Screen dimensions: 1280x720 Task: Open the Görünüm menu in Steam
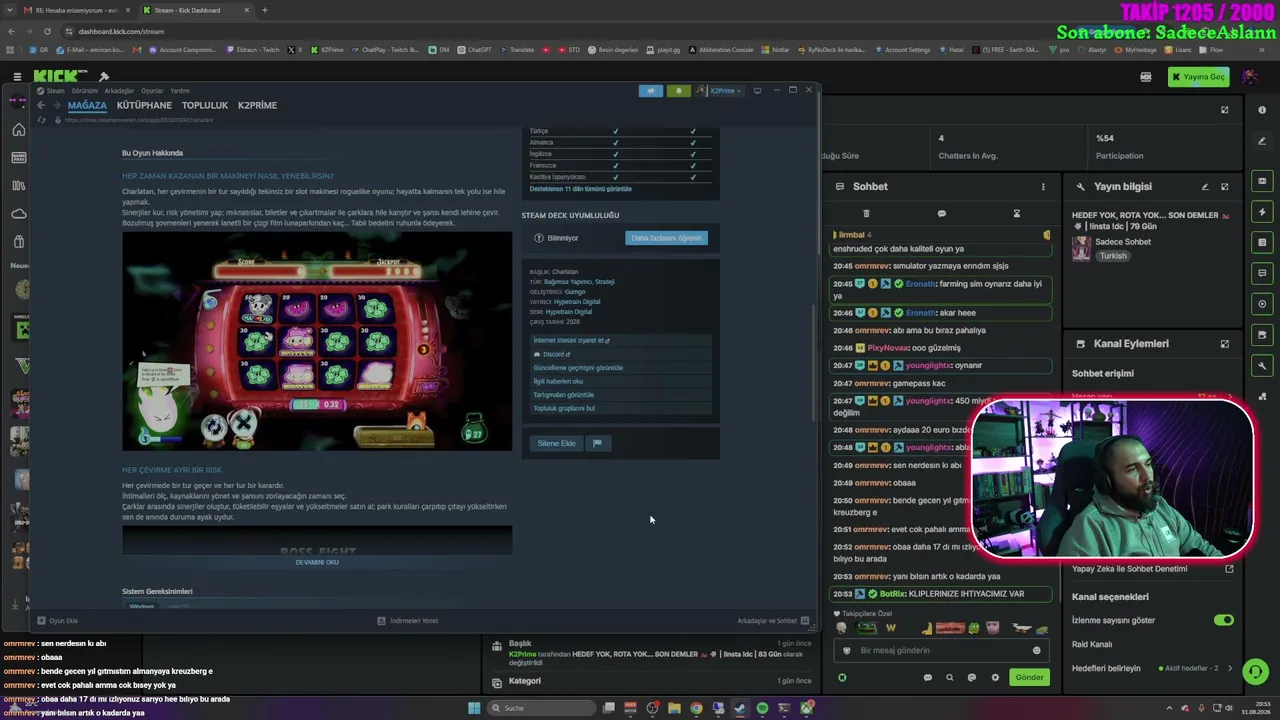pos(84,91)
